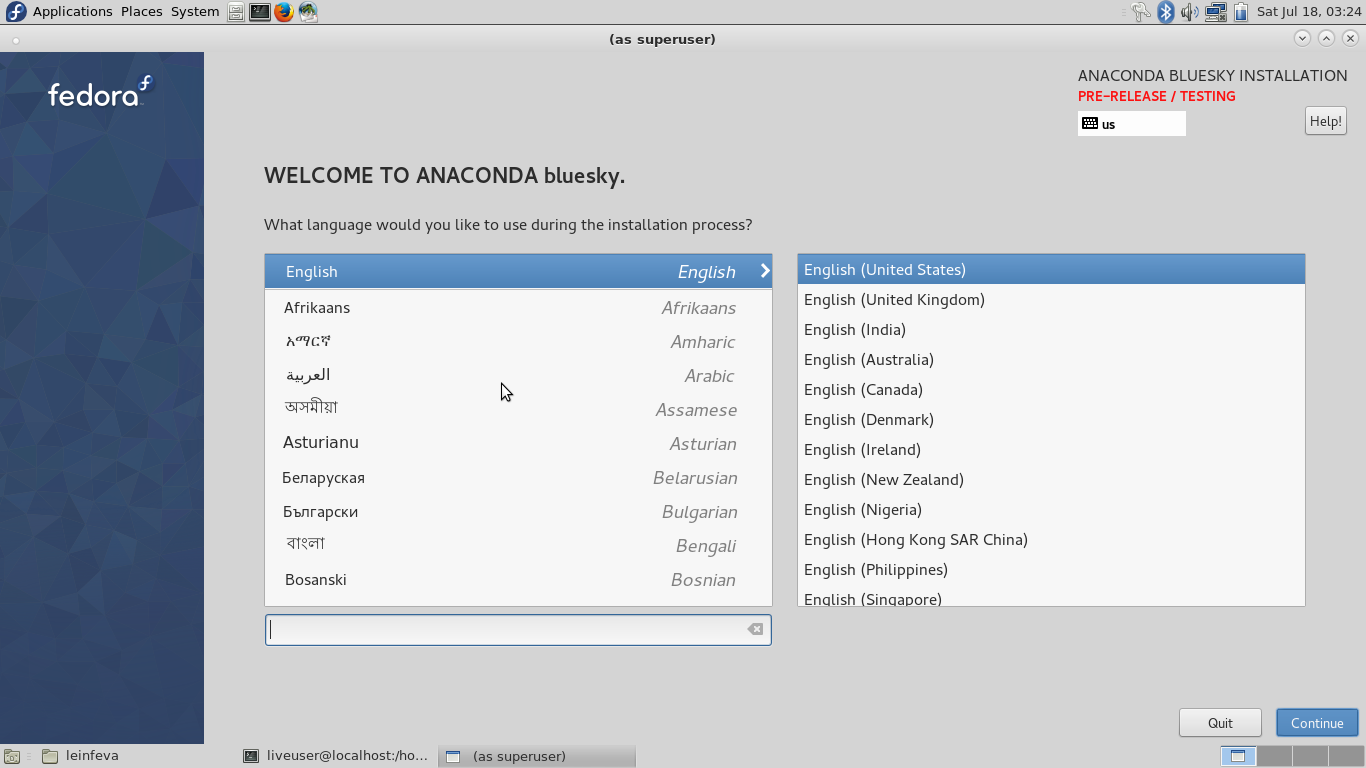The height and width of the screenshot is (768, 1366).
Task: Click the Help! button
Action: tap(1326, 121)
